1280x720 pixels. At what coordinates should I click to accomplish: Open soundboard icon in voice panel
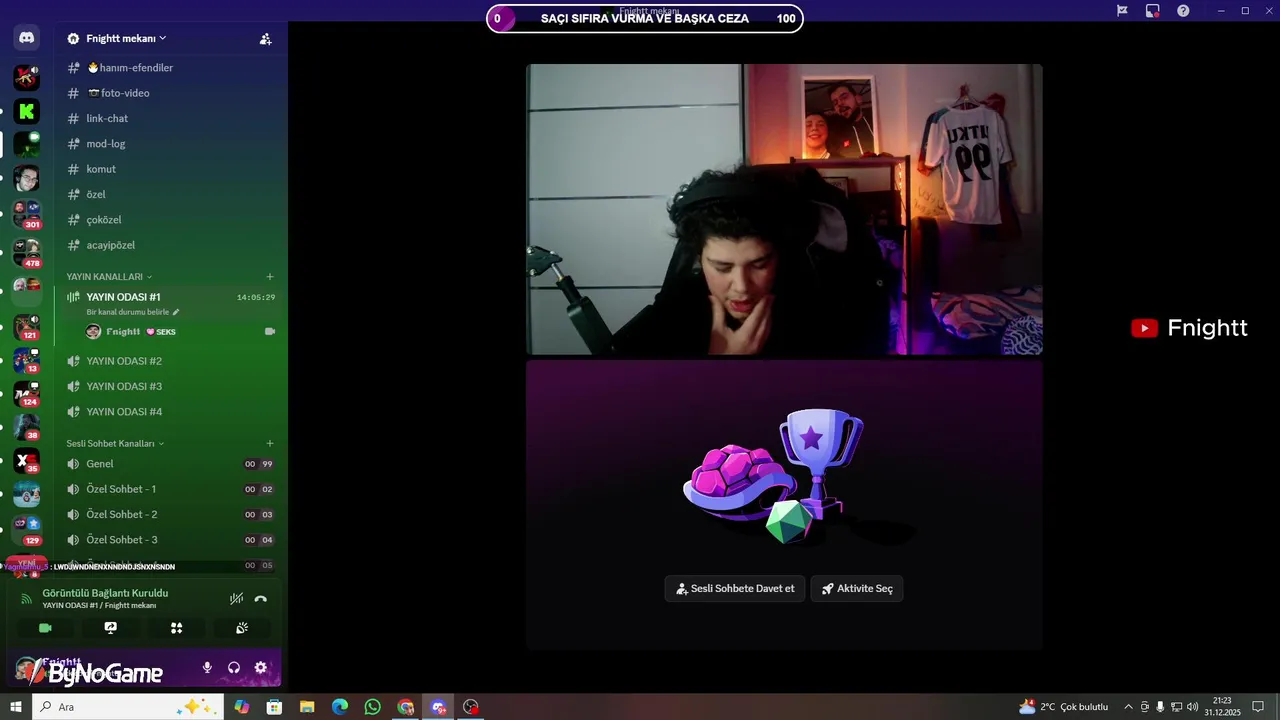(x=241, y=628)
